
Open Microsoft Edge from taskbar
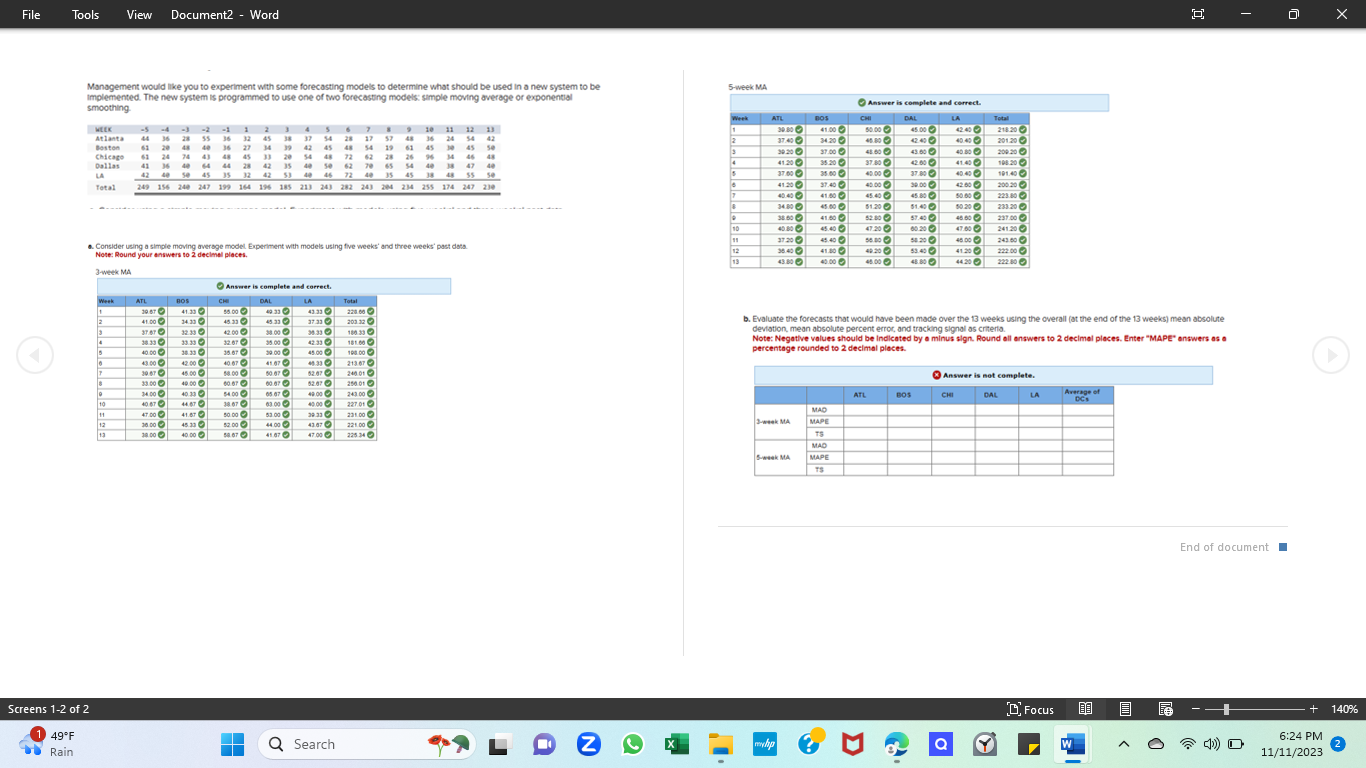[x=897, y=745]
